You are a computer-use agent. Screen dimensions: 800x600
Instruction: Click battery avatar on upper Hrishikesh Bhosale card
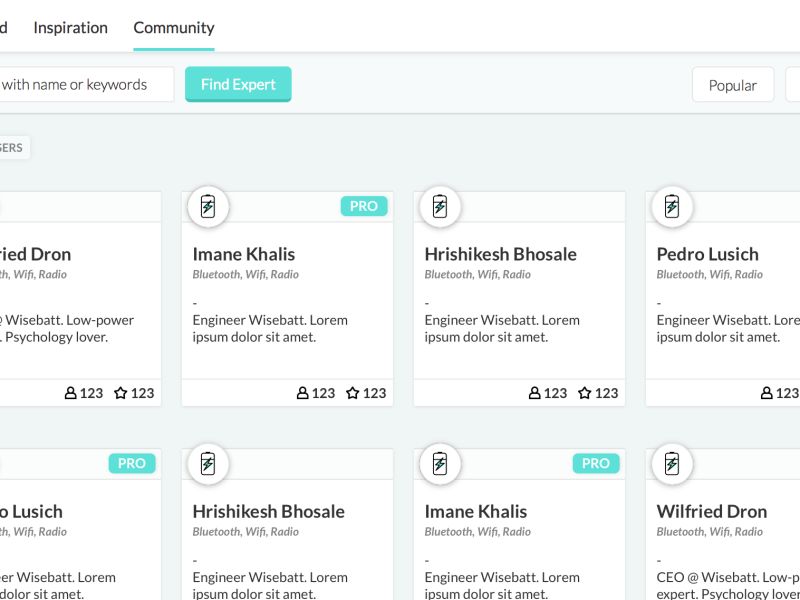tap(440, 207)
